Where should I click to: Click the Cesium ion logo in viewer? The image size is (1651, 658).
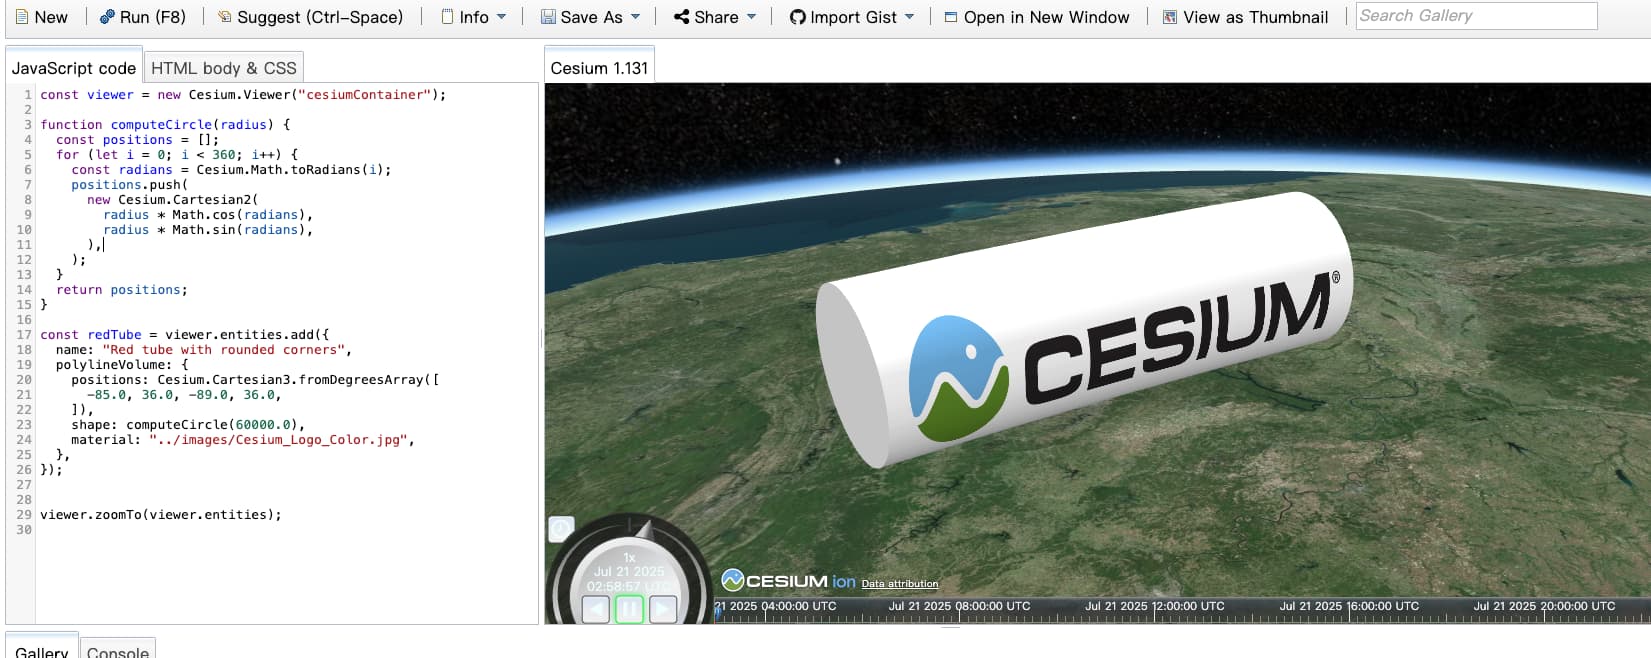pyautogui.click(x=788, y=581)
